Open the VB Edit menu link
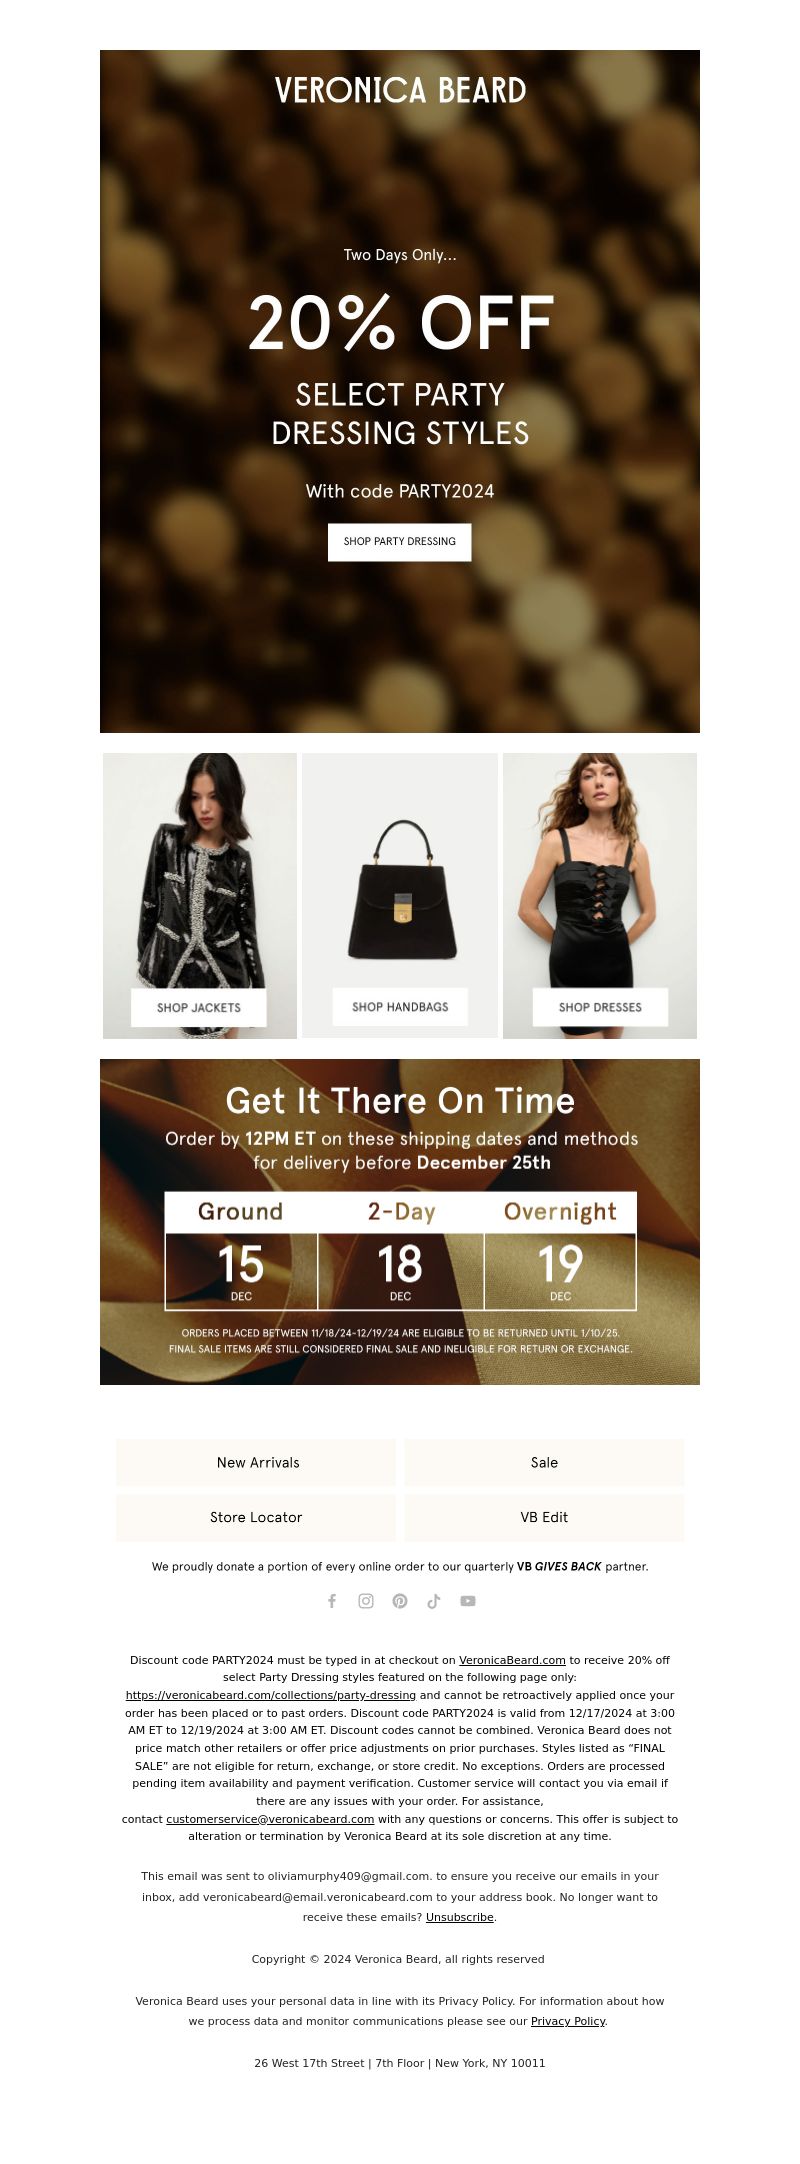Screen dimensions: 800x2164 coord(544,1517)
